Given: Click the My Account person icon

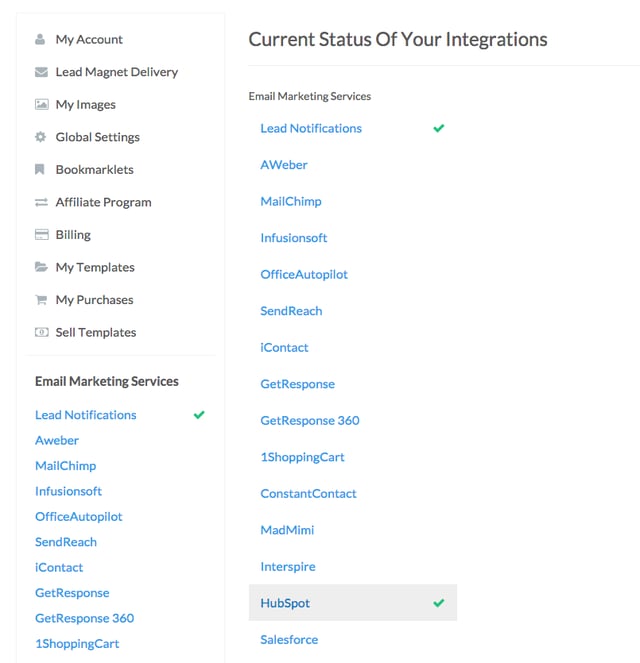Looking at the screenshot, I should click(x=40, y=39).
